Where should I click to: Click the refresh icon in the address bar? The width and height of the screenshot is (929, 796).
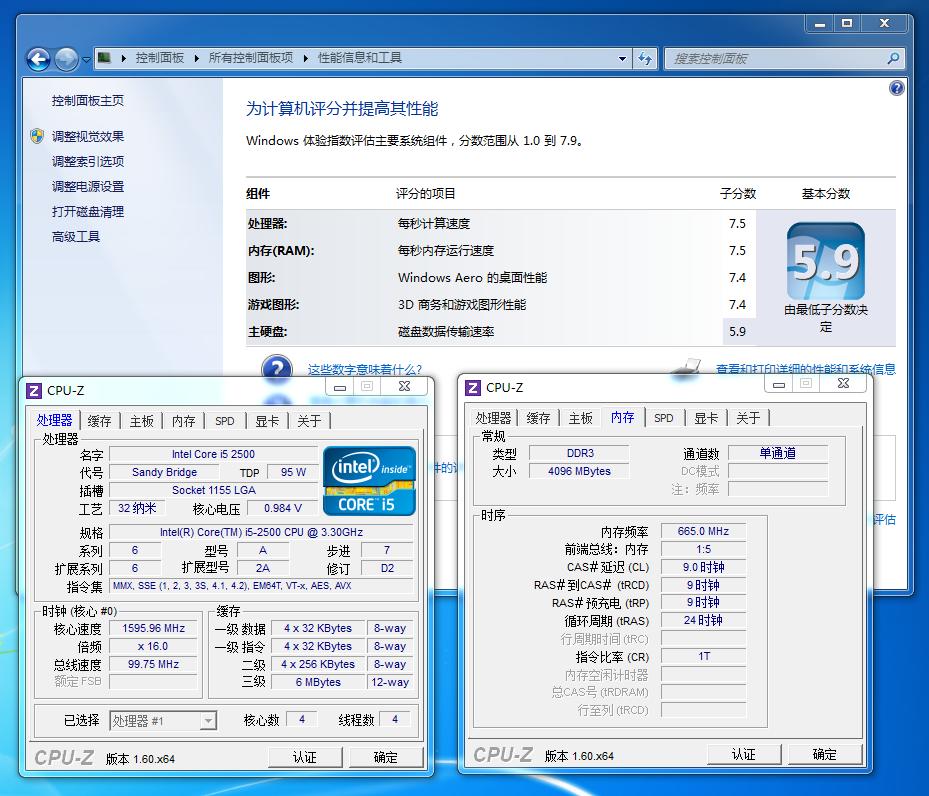pyautogui.click(x=646, y=59)
